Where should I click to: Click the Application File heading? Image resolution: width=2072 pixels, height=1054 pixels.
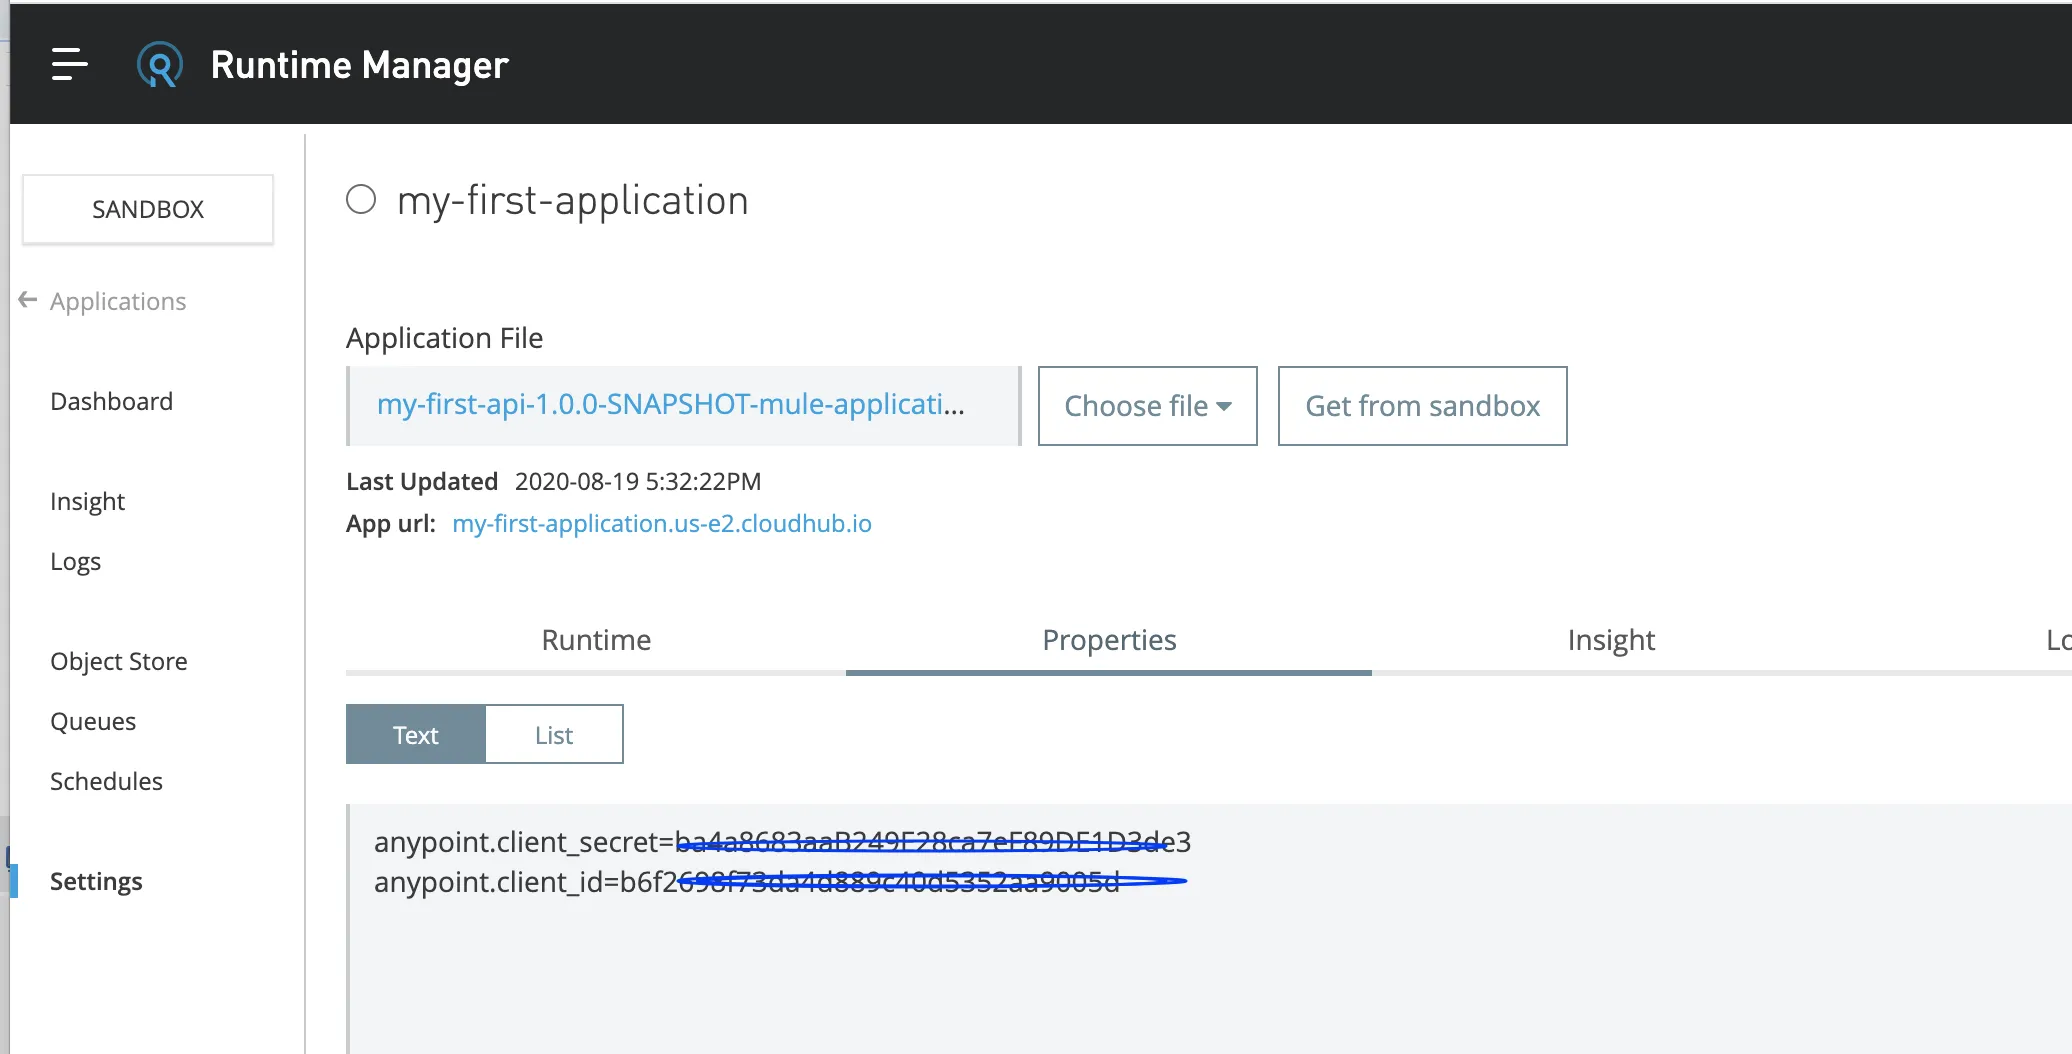(445, 338)
